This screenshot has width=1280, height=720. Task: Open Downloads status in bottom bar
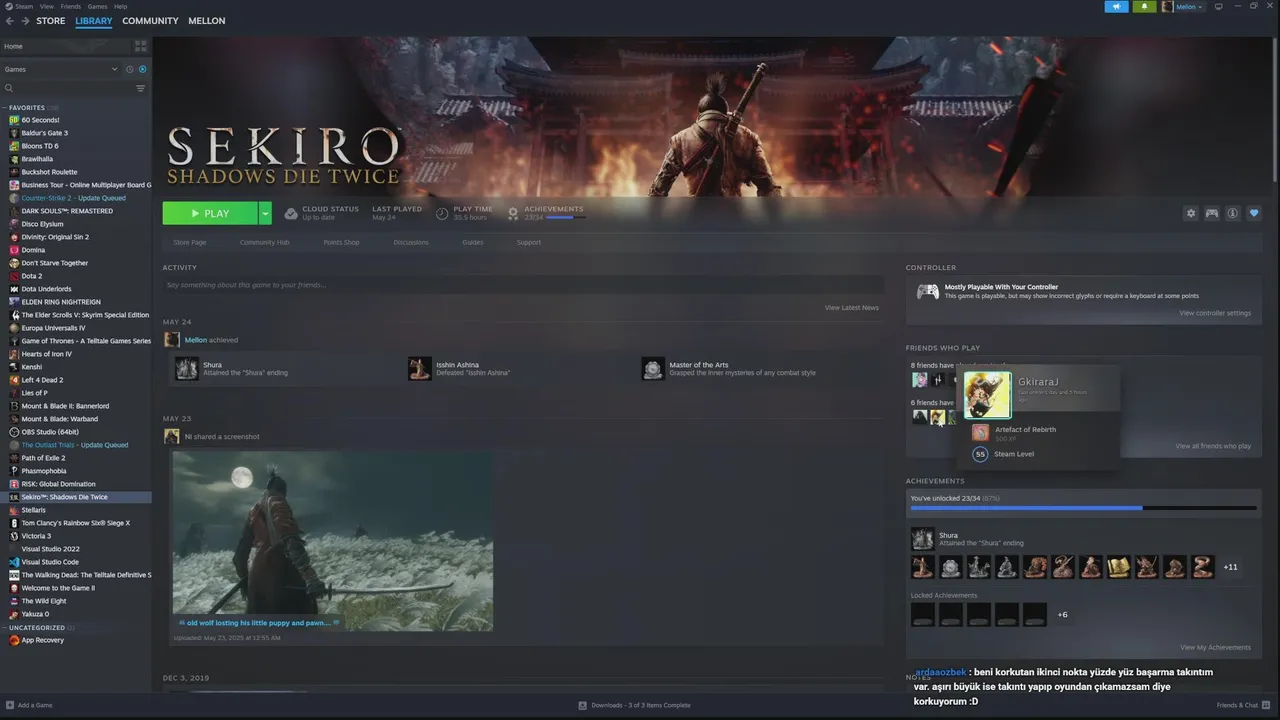click(x=634, y=705)
